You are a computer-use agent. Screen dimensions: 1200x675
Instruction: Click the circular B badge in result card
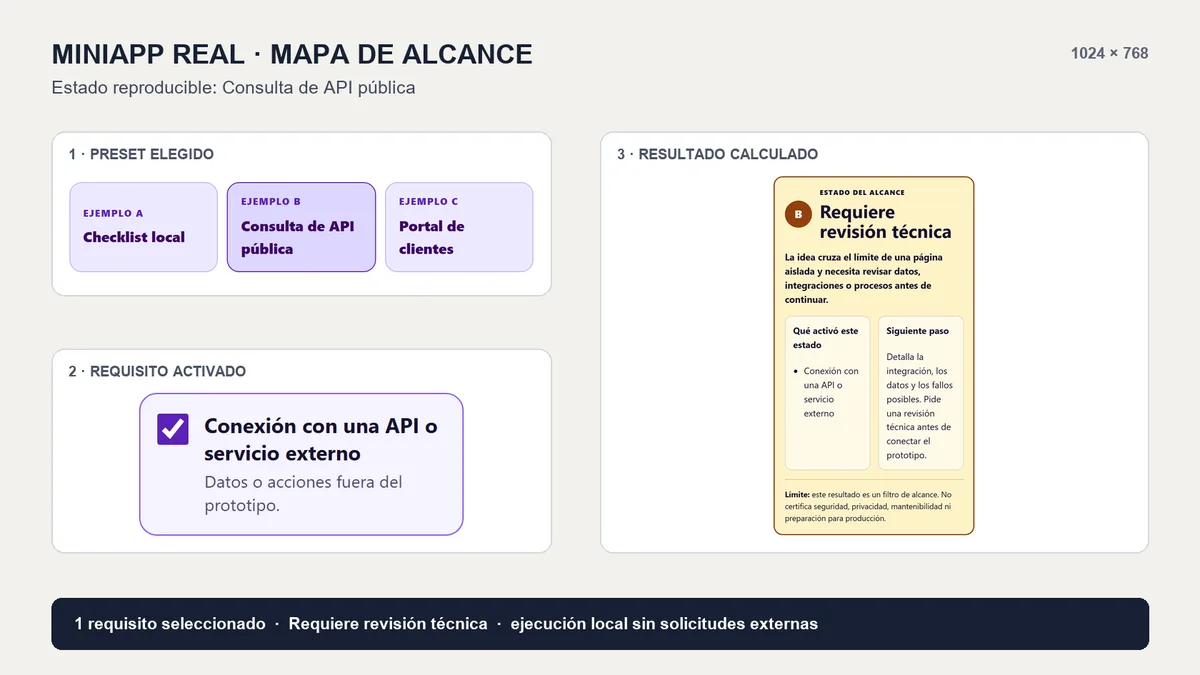tap(798, 213)
